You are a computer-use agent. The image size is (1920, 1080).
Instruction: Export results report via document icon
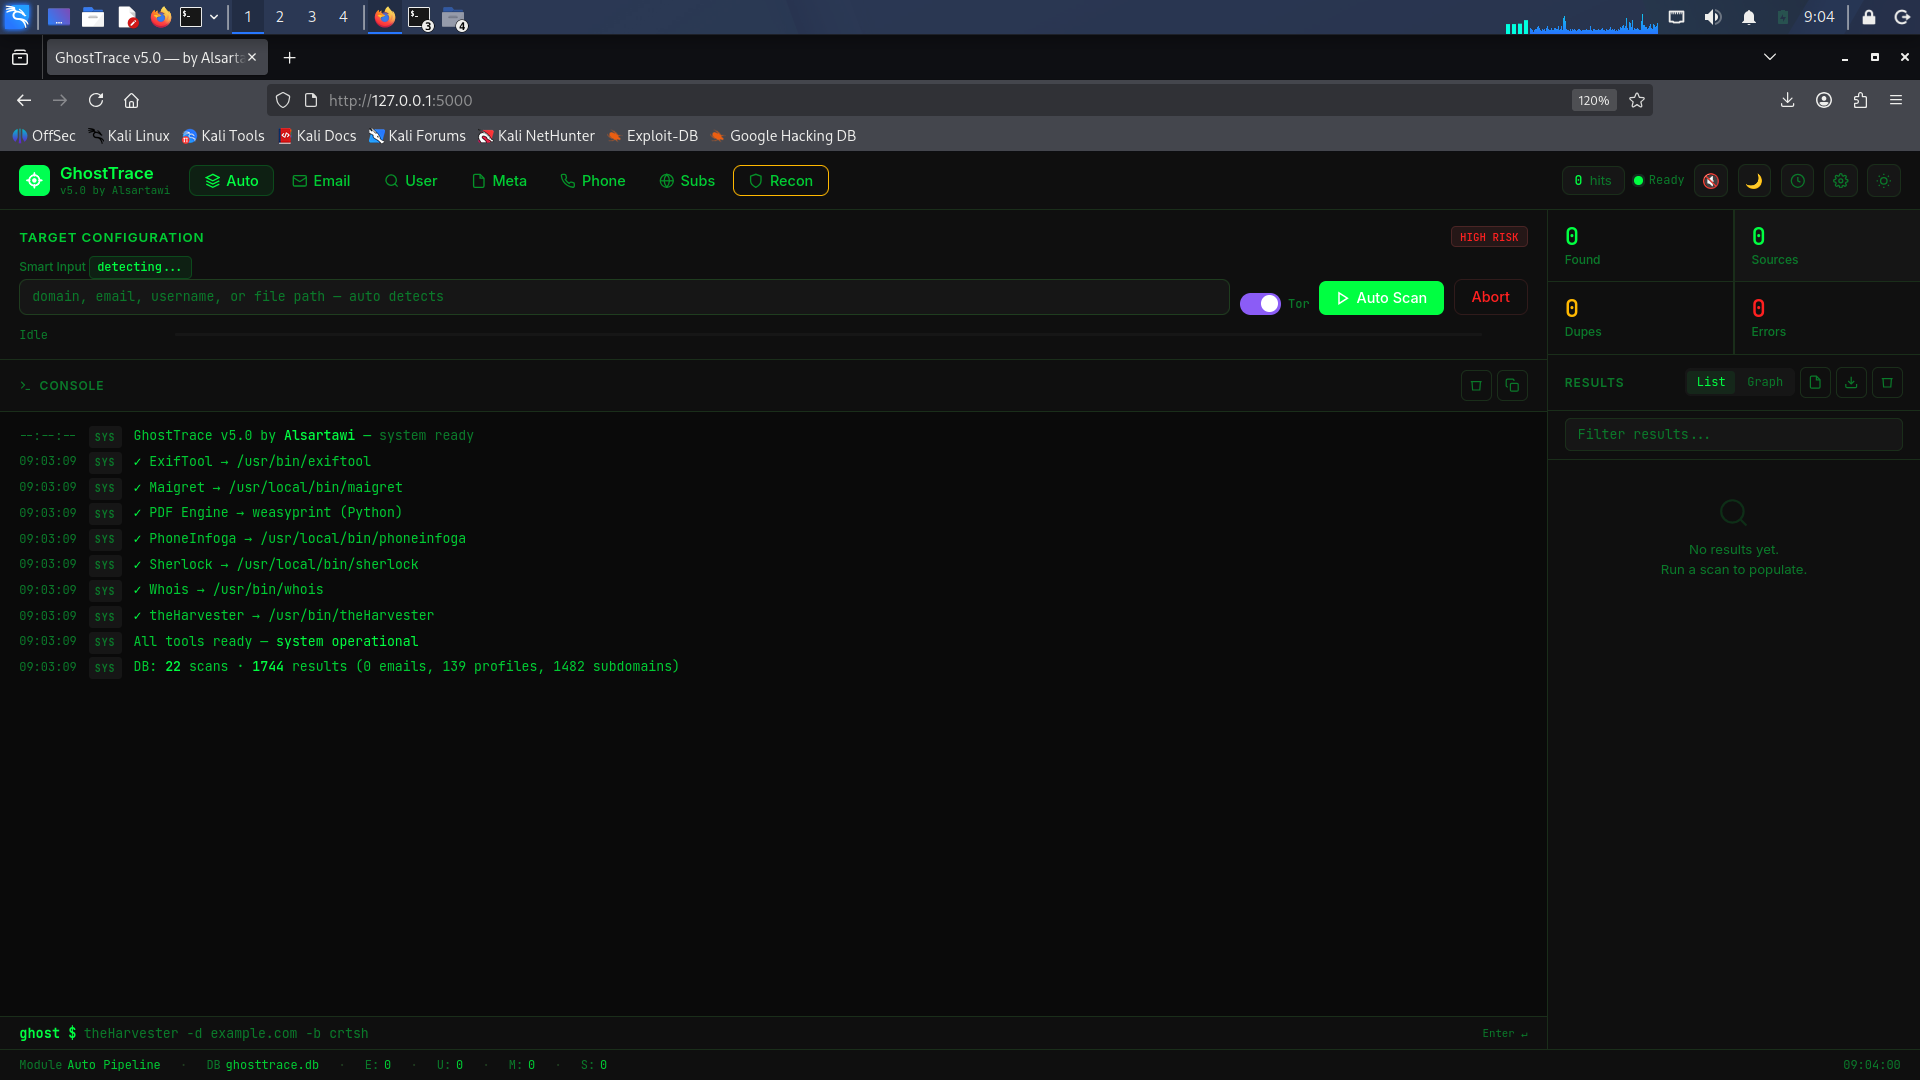[x=1815, y=382]
